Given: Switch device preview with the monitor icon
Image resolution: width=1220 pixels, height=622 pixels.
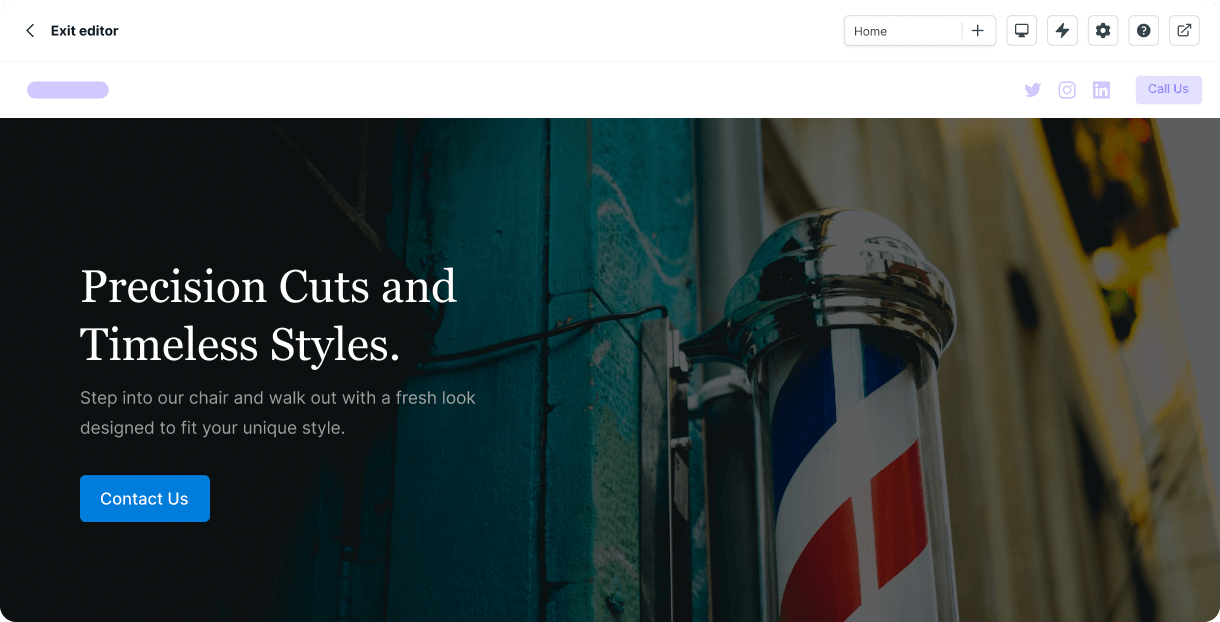Looking at the screenshot, I should tap(1022, 31).
